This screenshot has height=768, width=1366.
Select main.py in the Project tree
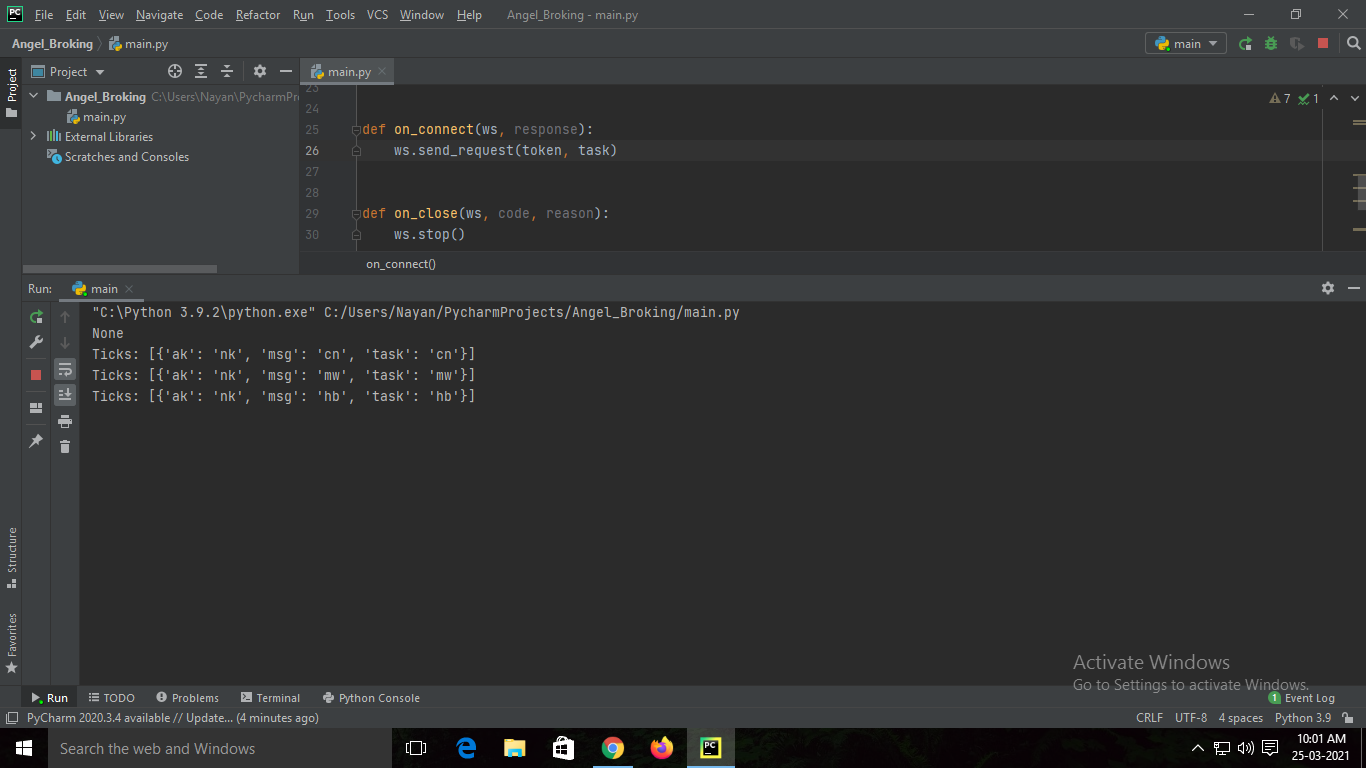96,116
